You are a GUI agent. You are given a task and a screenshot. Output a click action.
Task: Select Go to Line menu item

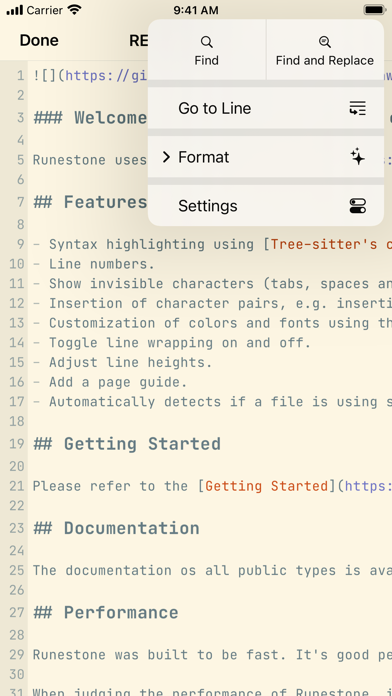point(265,108)
